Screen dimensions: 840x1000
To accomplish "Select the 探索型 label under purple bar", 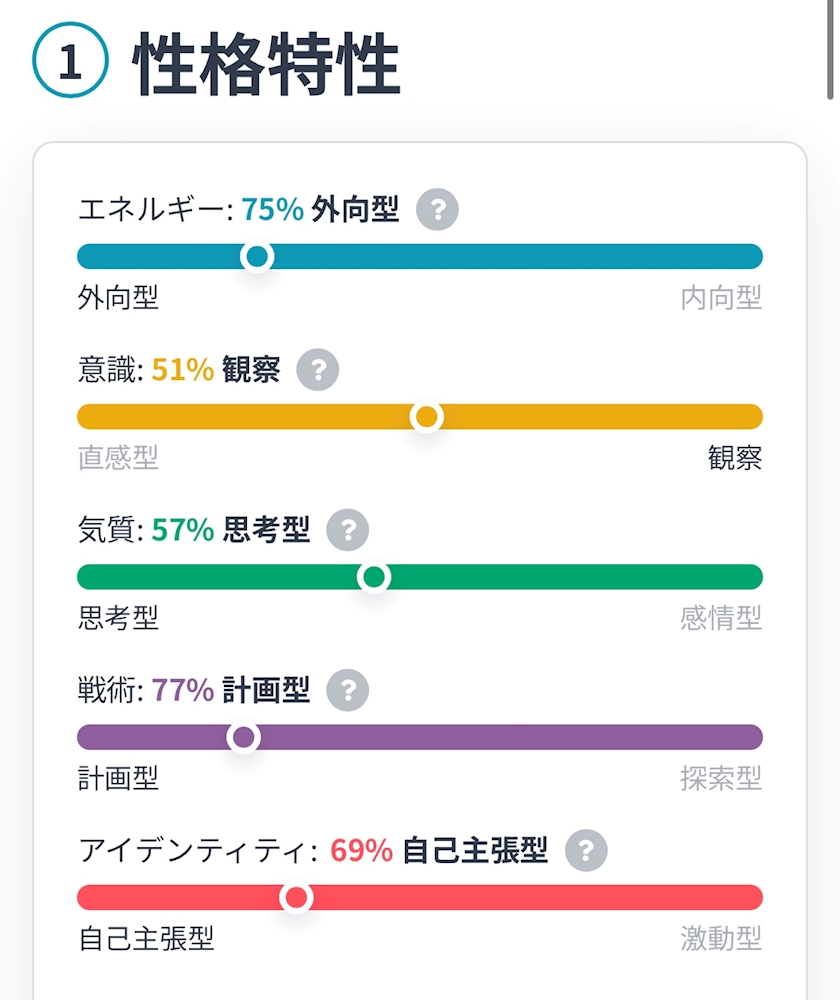I will click(x=721, y=778).
